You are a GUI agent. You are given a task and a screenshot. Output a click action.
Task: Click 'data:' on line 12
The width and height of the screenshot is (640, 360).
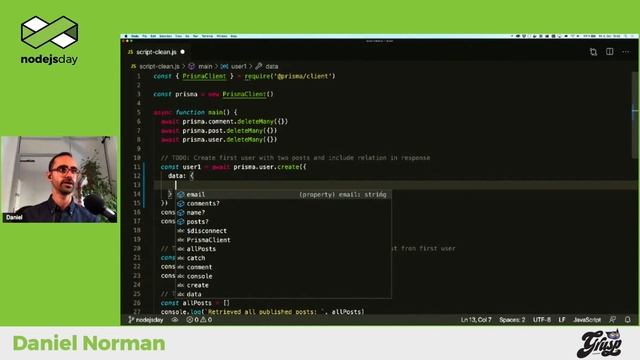click(x=177, y=176)
